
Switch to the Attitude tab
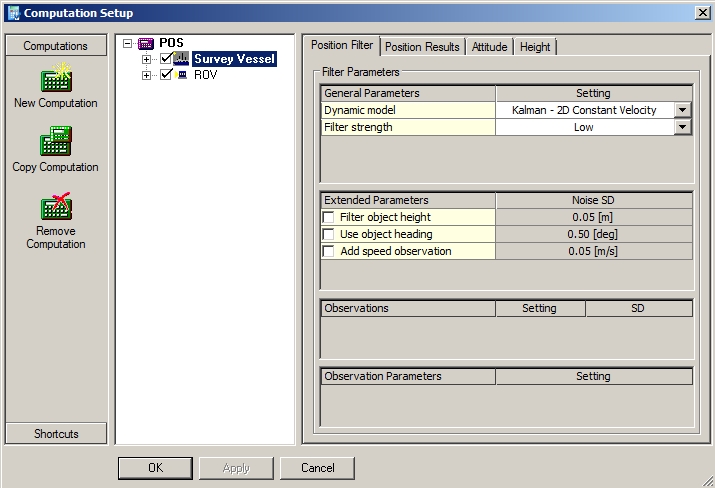pos(489,47)
